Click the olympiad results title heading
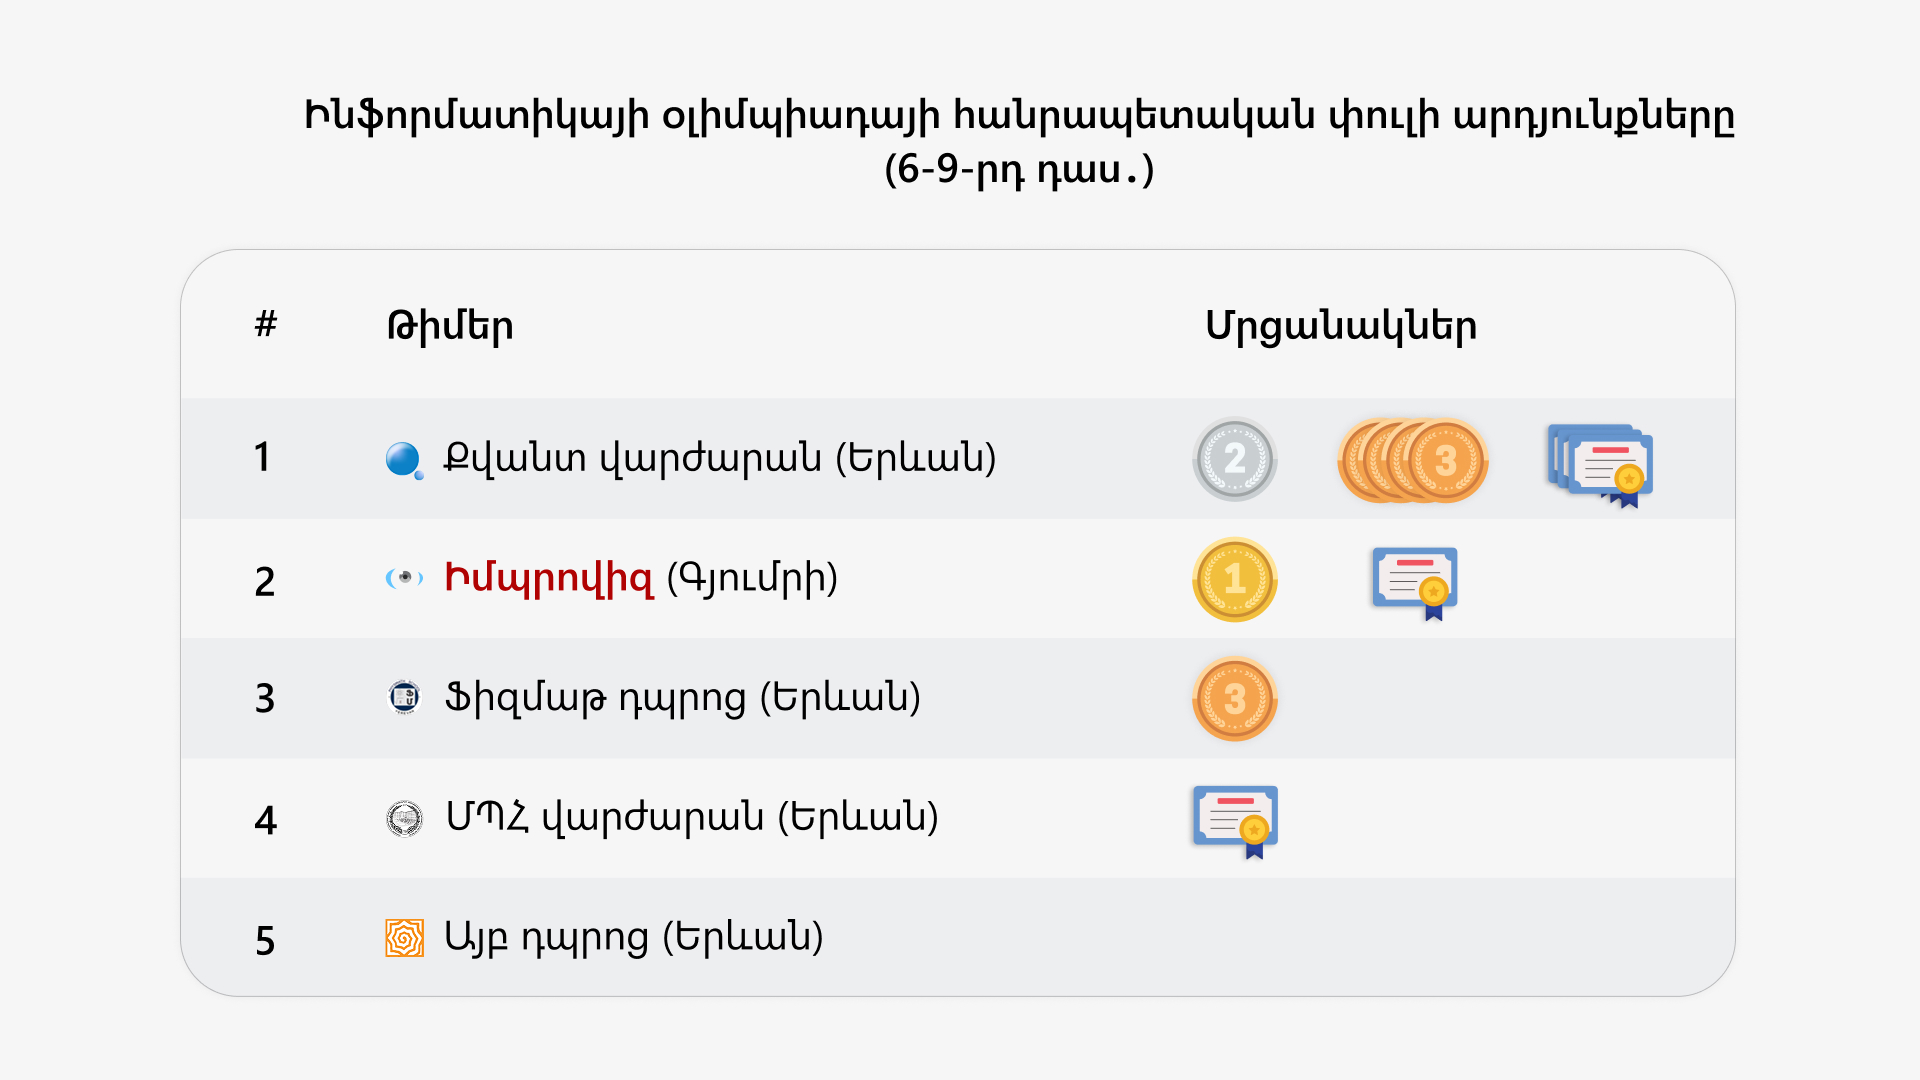This screenshot has width=1920, height=1080. [x=1019, y=142]
